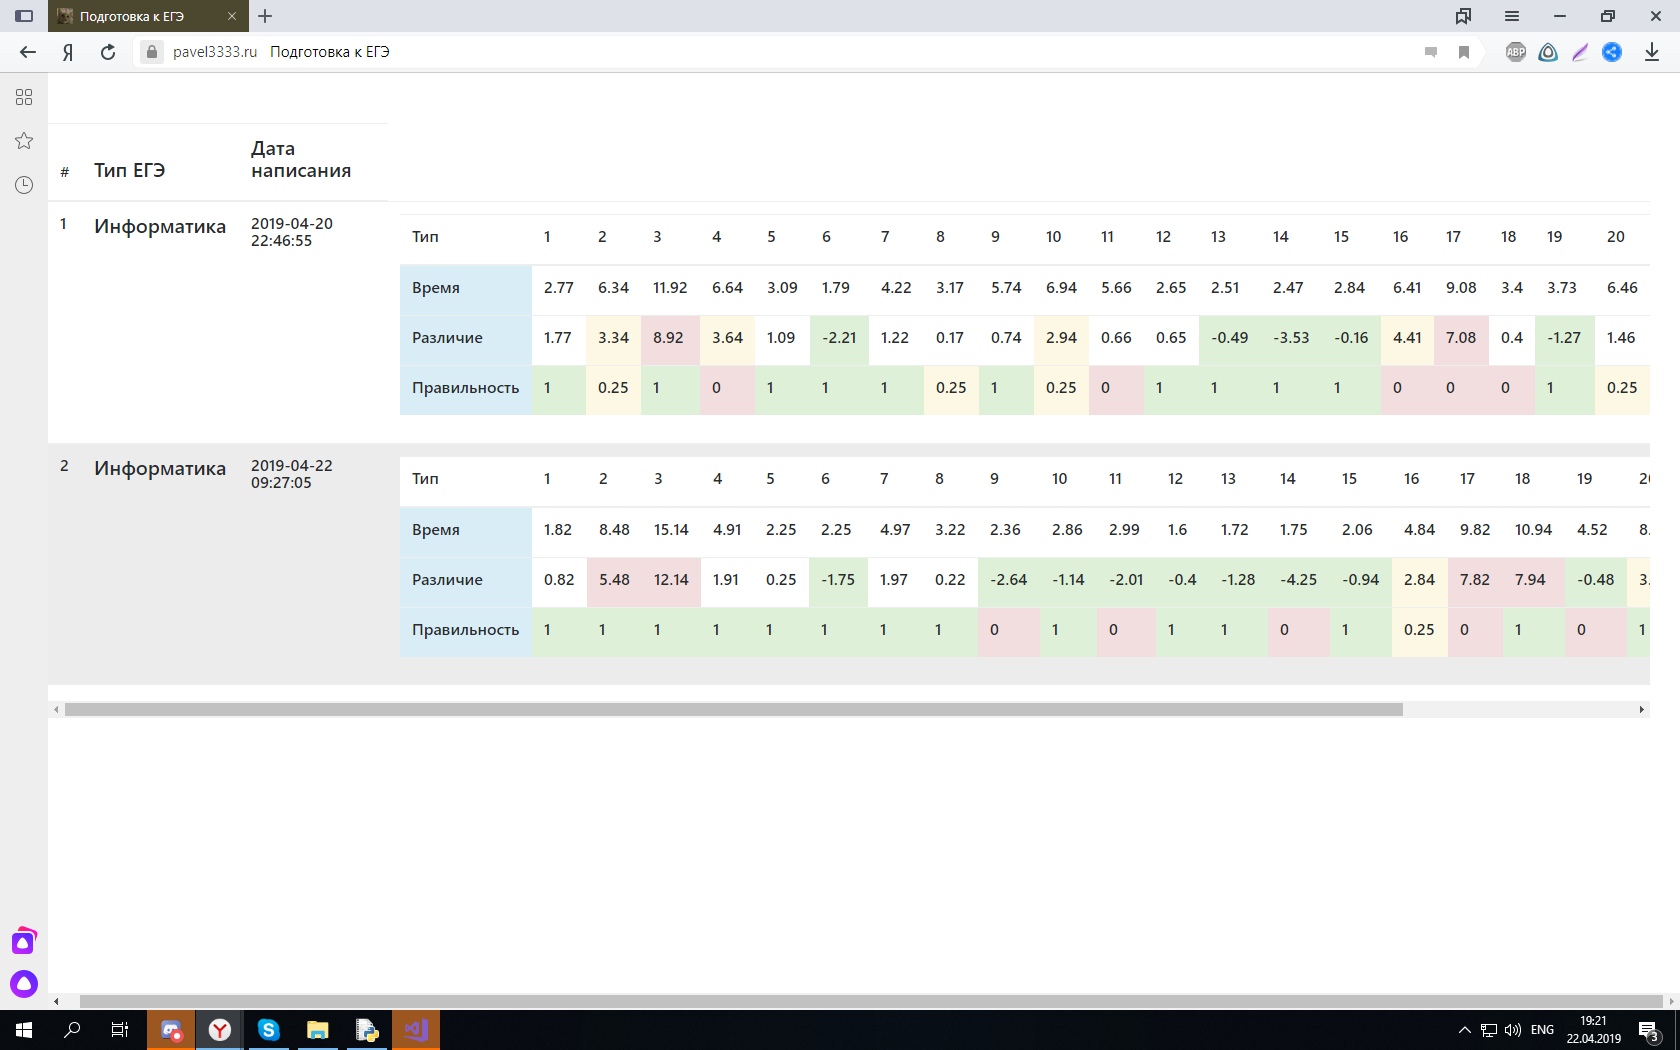1680x1050 pixels.
Task: Show hidden system tray icons
Action: pos(1464,1030)
